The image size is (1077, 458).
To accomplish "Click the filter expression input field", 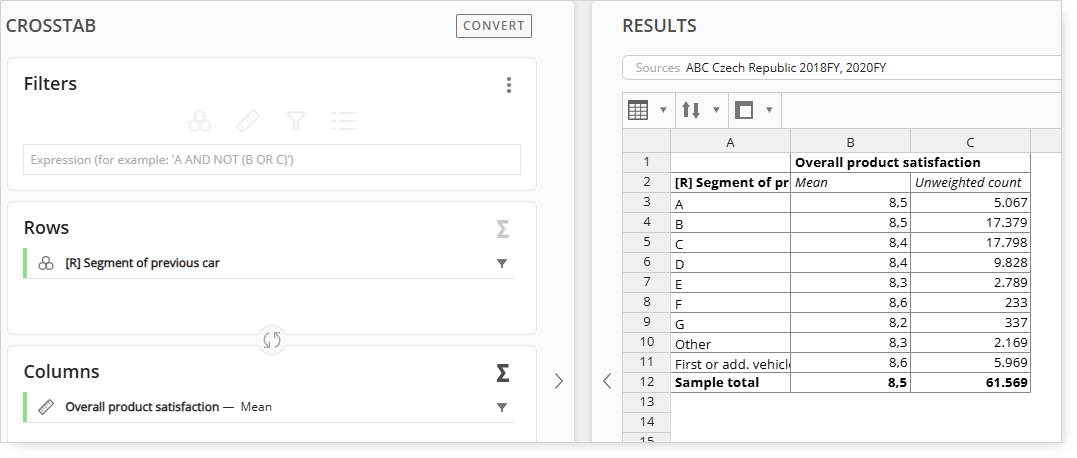I will (x=272, y=159).
